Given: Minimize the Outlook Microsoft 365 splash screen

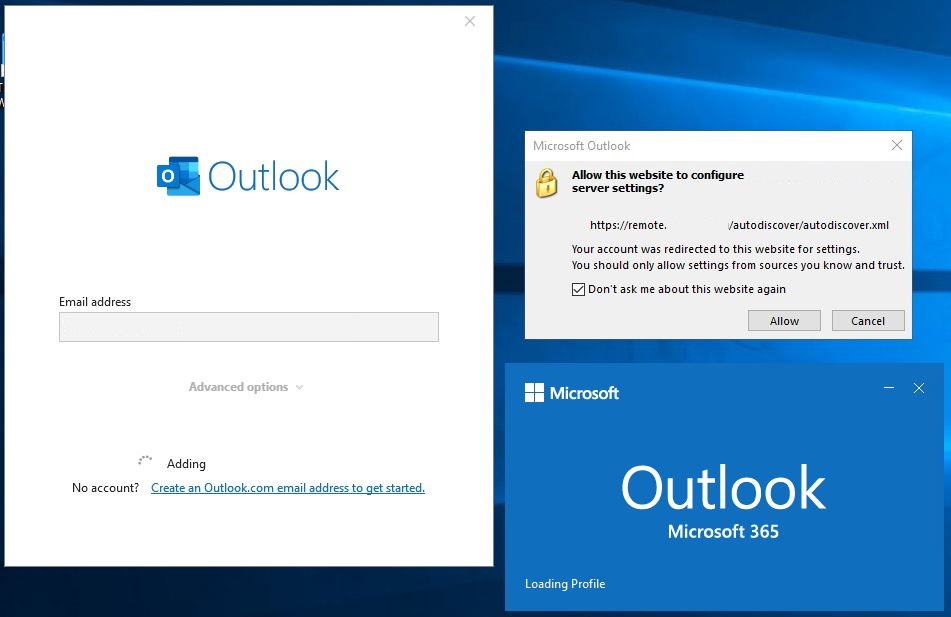Looking at the screenshot, I should click(x=889, y=388).
